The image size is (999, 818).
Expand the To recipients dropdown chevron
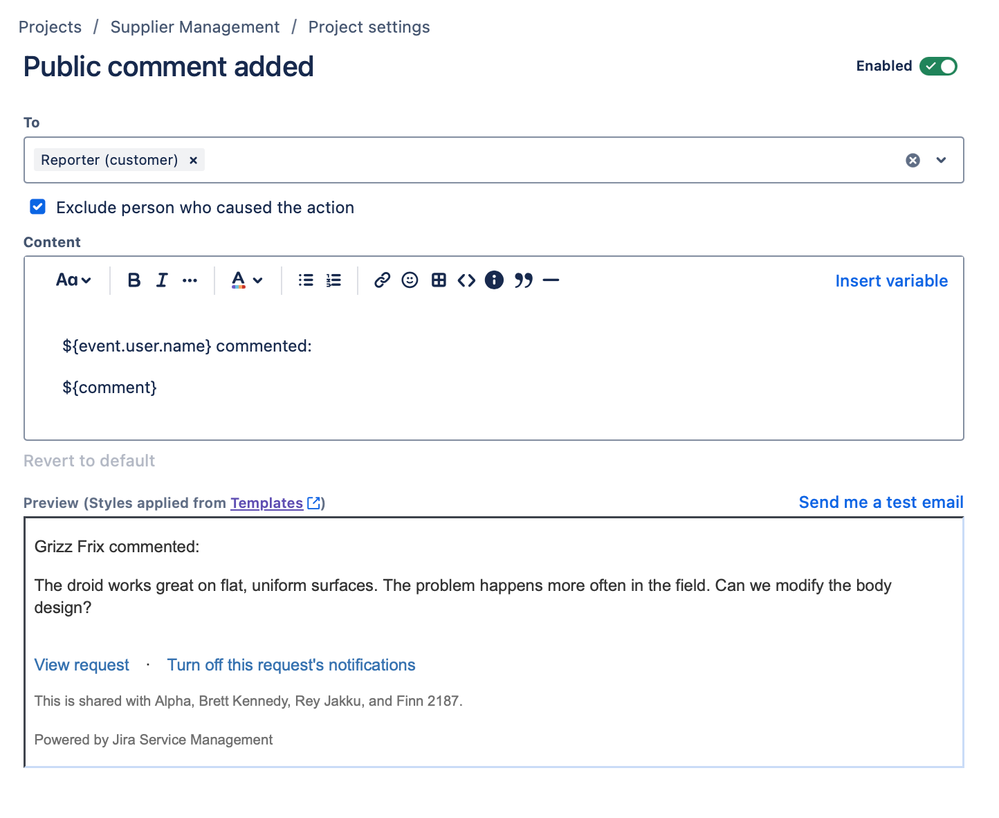pyautogui.click(x=941, y=160)
